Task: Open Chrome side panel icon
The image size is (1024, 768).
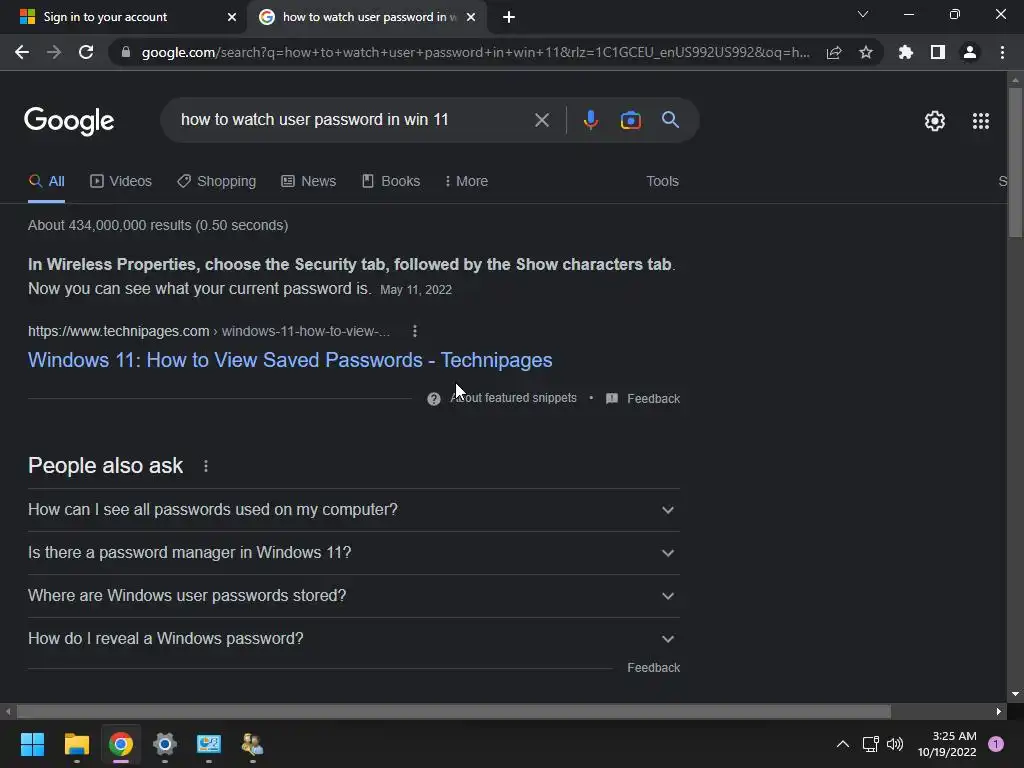Action: pos(938,52)
